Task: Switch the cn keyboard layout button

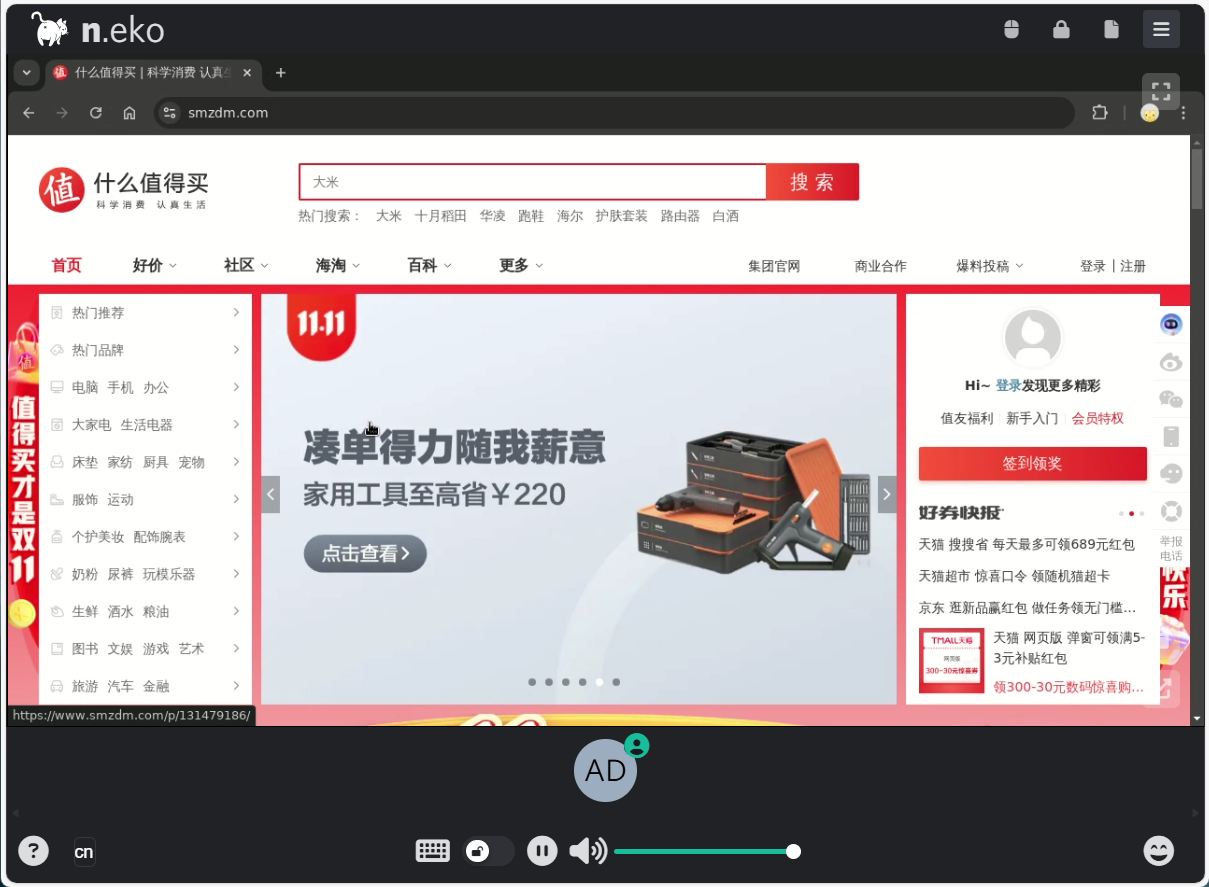Action: (84, 852)
